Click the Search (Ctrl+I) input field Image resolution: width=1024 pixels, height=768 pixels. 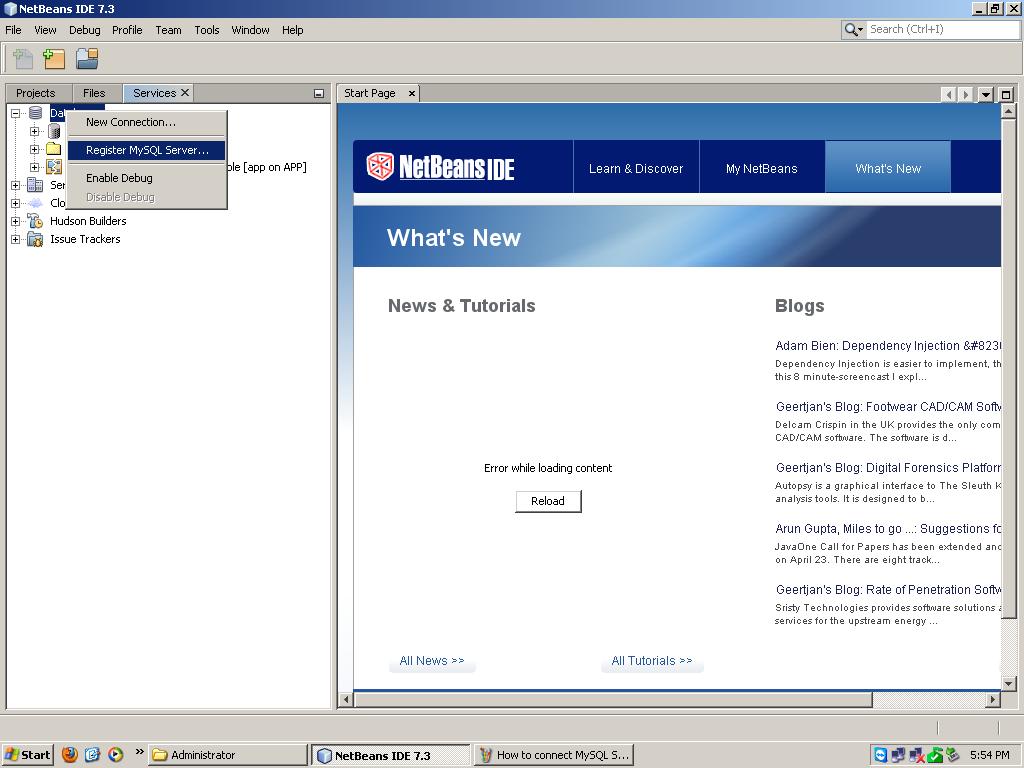[x=942, y=29]
